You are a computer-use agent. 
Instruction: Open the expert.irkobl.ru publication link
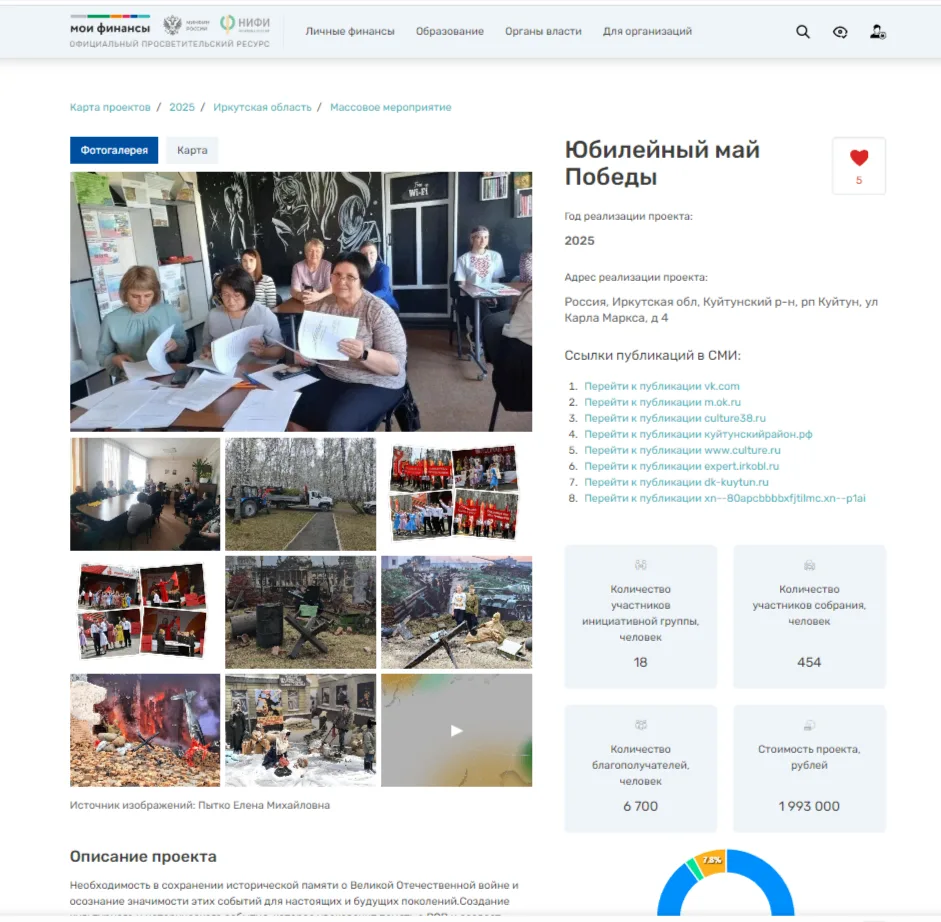pyautogui.click(x=682, y=466)
